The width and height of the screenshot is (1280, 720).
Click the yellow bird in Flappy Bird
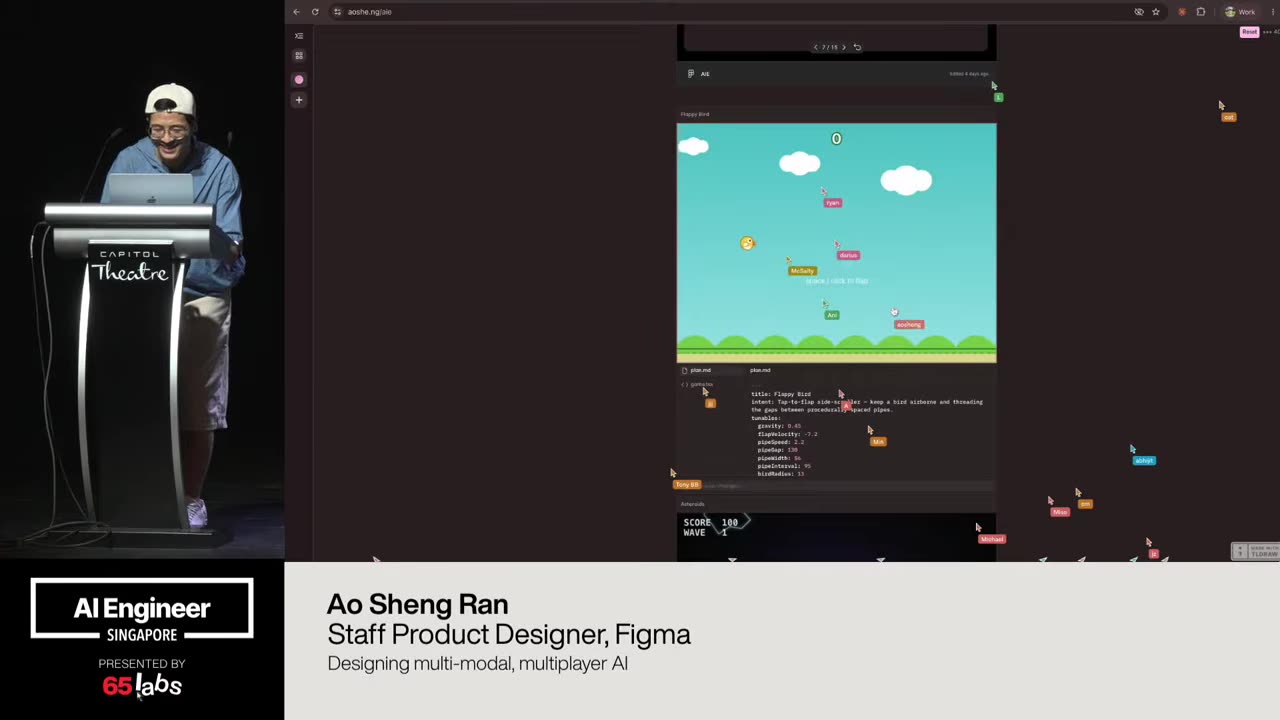(747, 243)
